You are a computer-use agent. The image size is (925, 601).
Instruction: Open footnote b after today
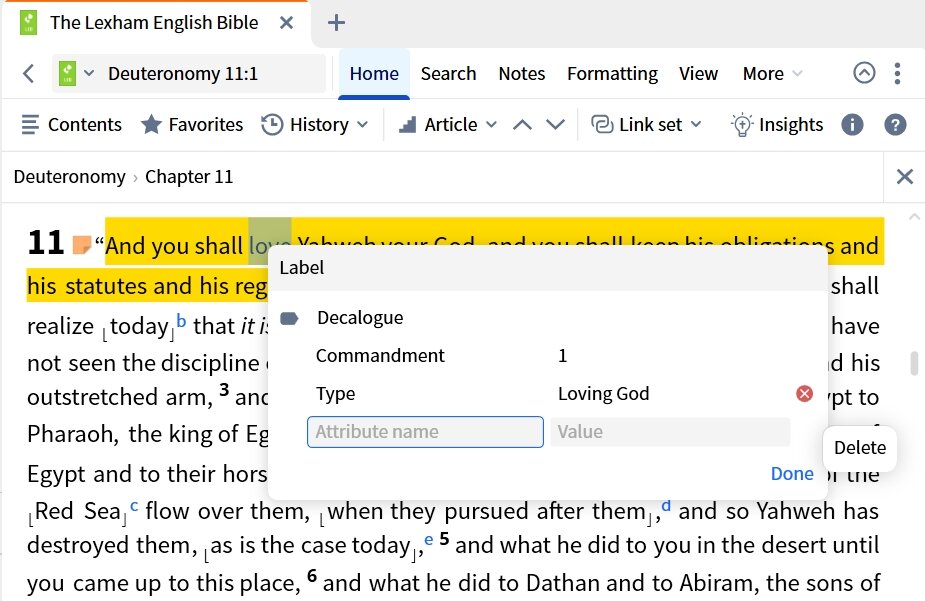click(181, 321)
